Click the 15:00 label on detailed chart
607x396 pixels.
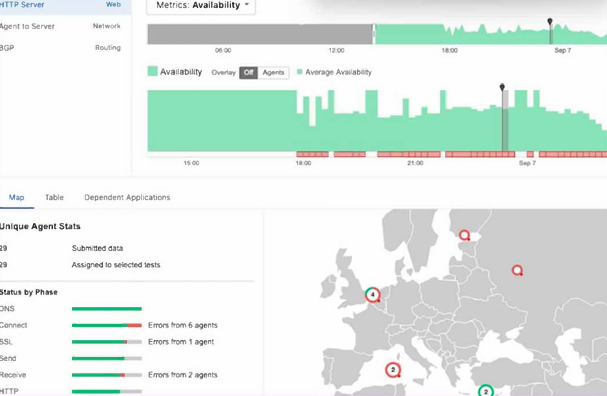191,163
